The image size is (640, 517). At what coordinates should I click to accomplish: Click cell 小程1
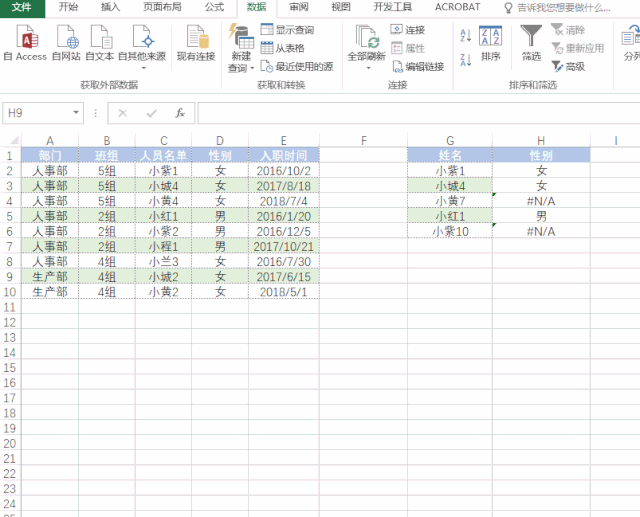click(x=163, y=246)
